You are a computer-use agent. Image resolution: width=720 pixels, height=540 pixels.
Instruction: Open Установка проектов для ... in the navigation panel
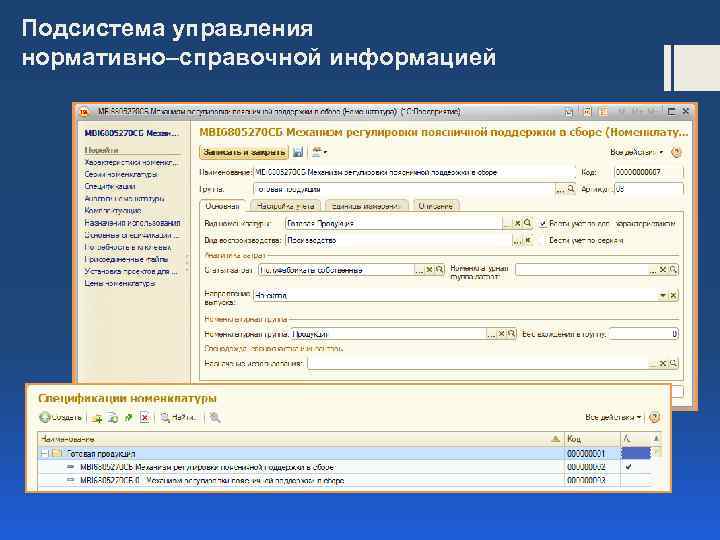coord(131,271)
